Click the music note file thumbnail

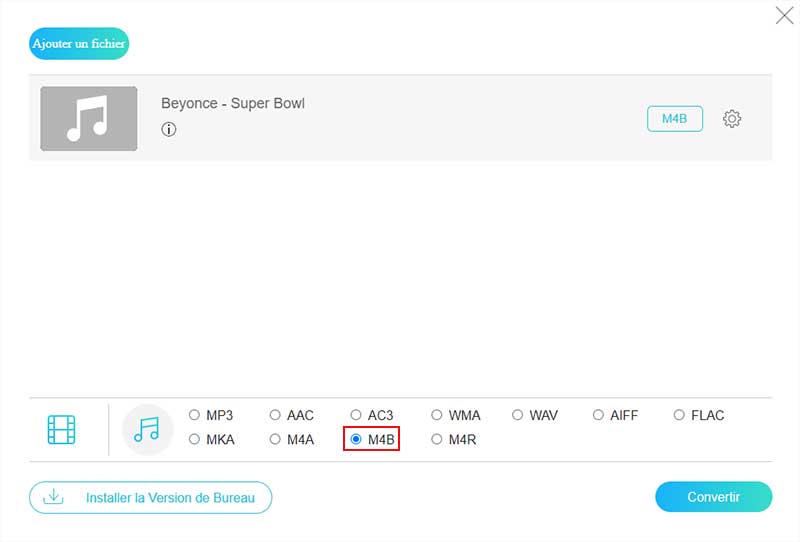[89, 119]
